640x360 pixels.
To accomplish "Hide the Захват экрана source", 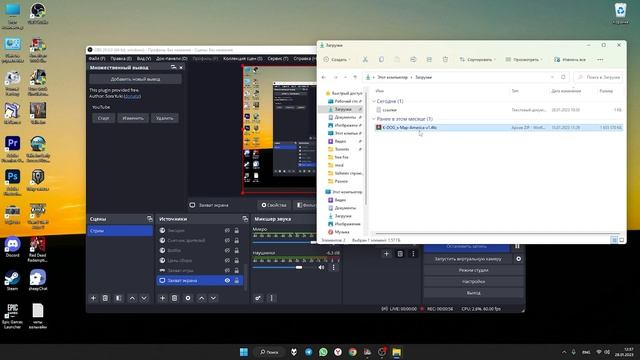I will [x=227, y=281].
